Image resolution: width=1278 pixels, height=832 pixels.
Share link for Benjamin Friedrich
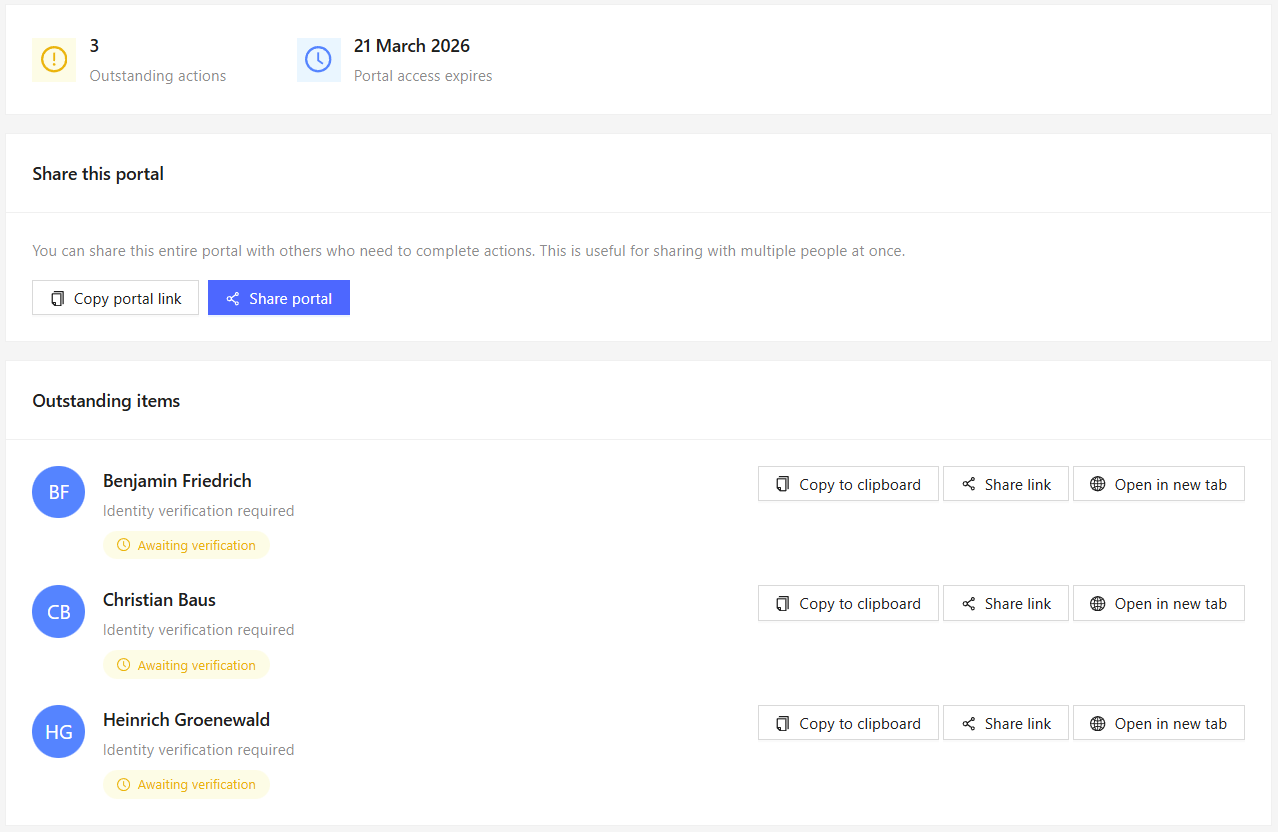pos(1006,484)
